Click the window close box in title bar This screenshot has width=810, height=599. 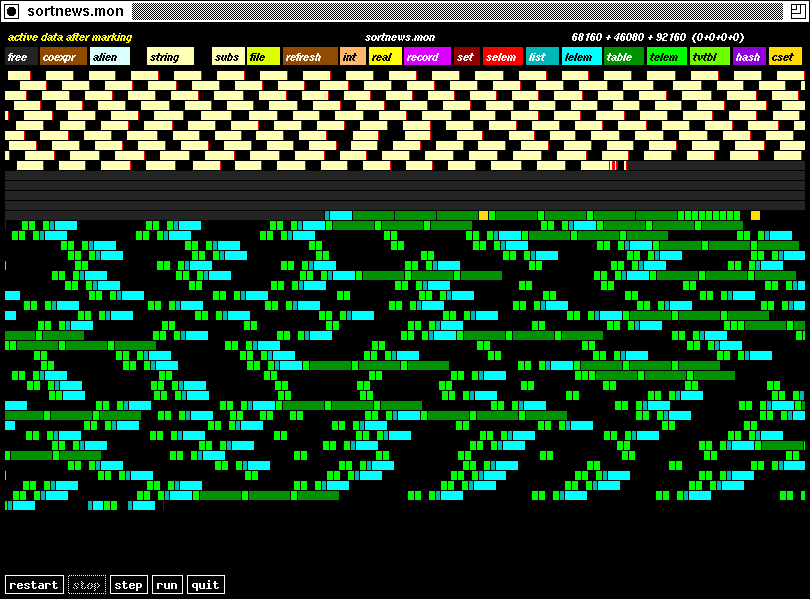pyautogui.click(x=12, y=12)
